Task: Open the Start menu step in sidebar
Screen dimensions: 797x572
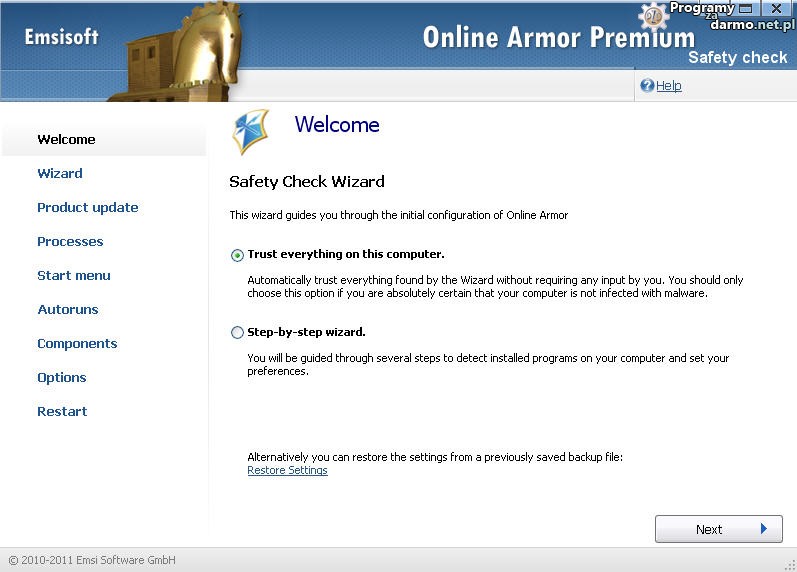Action: pos(74,276)
